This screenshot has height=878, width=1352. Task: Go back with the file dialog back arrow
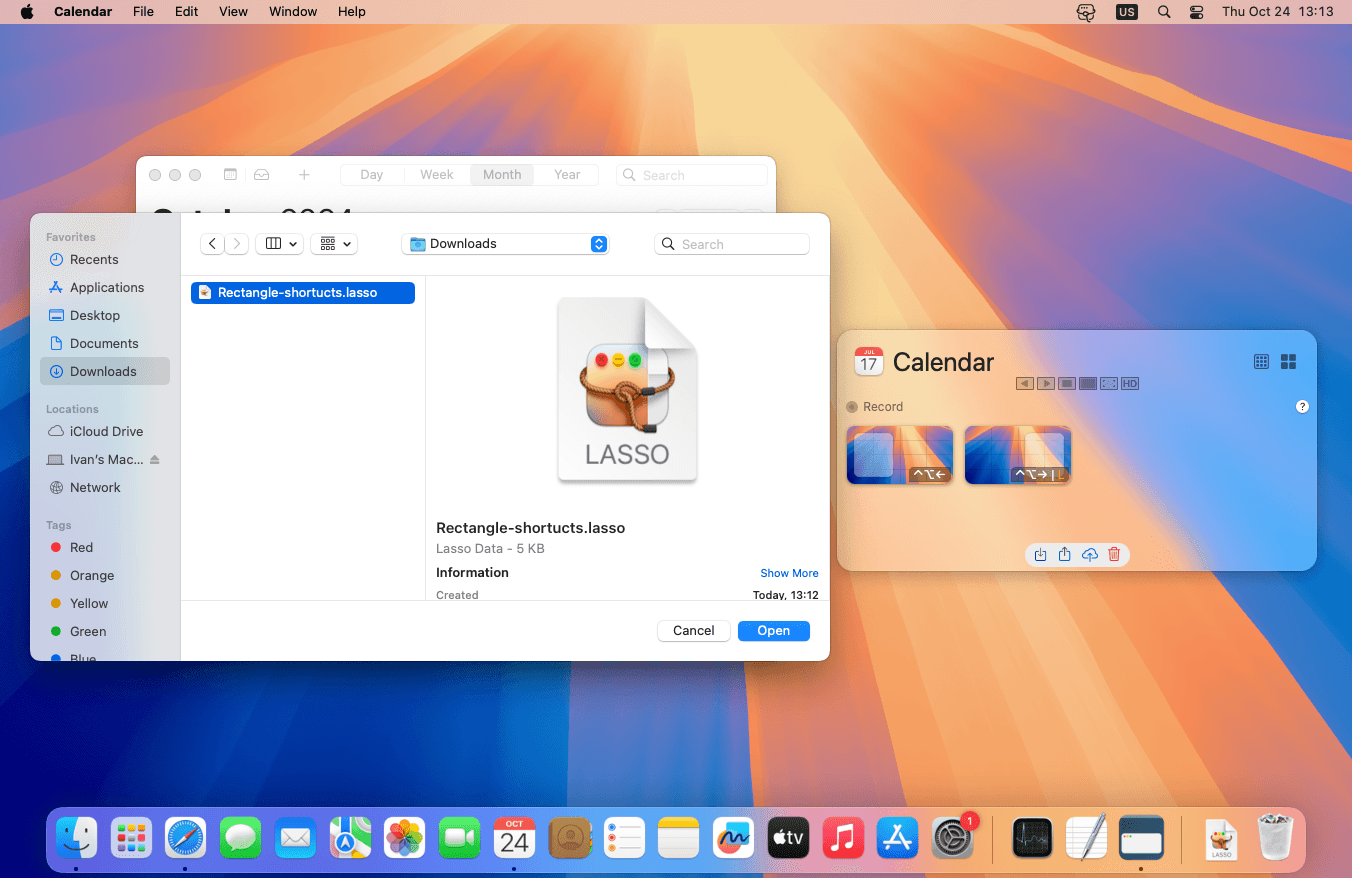(212, 244)
